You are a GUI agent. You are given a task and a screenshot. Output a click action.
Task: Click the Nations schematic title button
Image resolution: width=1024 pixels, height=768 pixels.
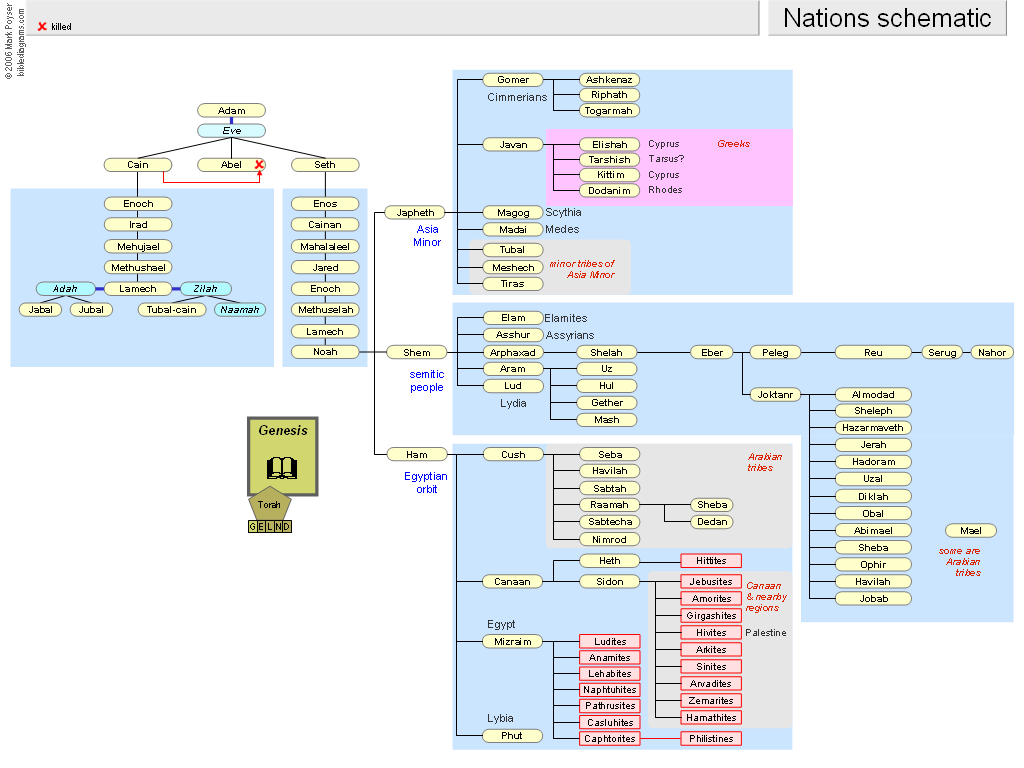coord(887,18)
